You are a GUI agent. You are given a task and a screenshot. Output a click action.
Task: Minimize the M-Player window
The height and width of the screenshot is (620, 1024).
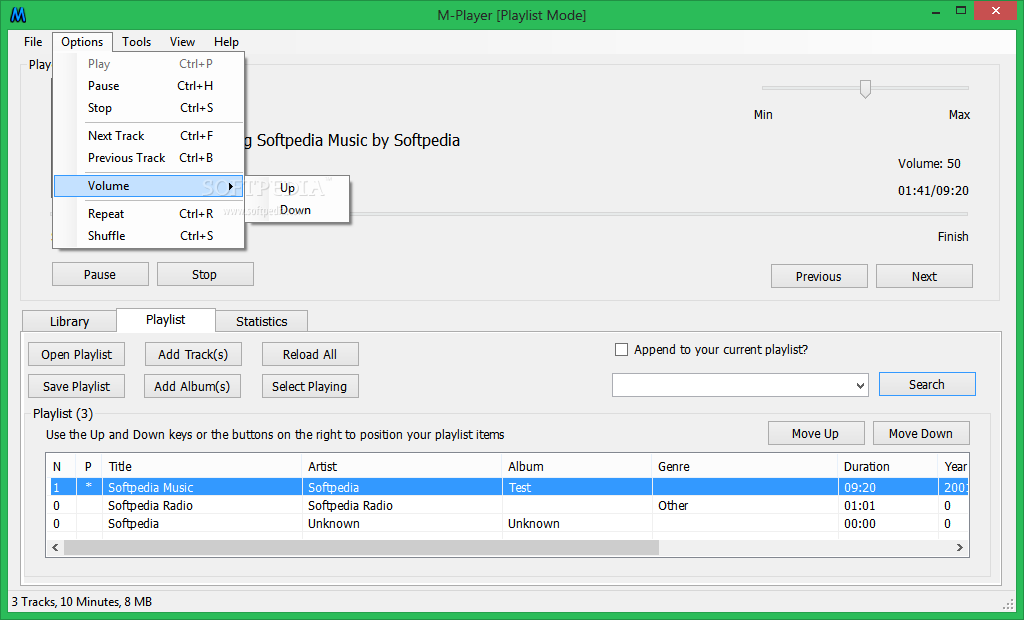point(938,10)
